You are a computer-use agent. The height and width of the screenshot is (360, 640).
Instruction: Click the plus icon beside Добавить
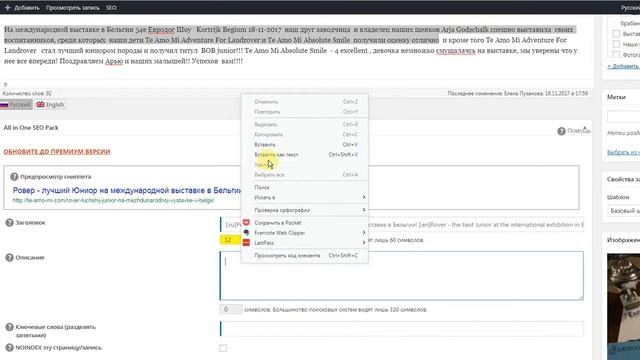7,7
